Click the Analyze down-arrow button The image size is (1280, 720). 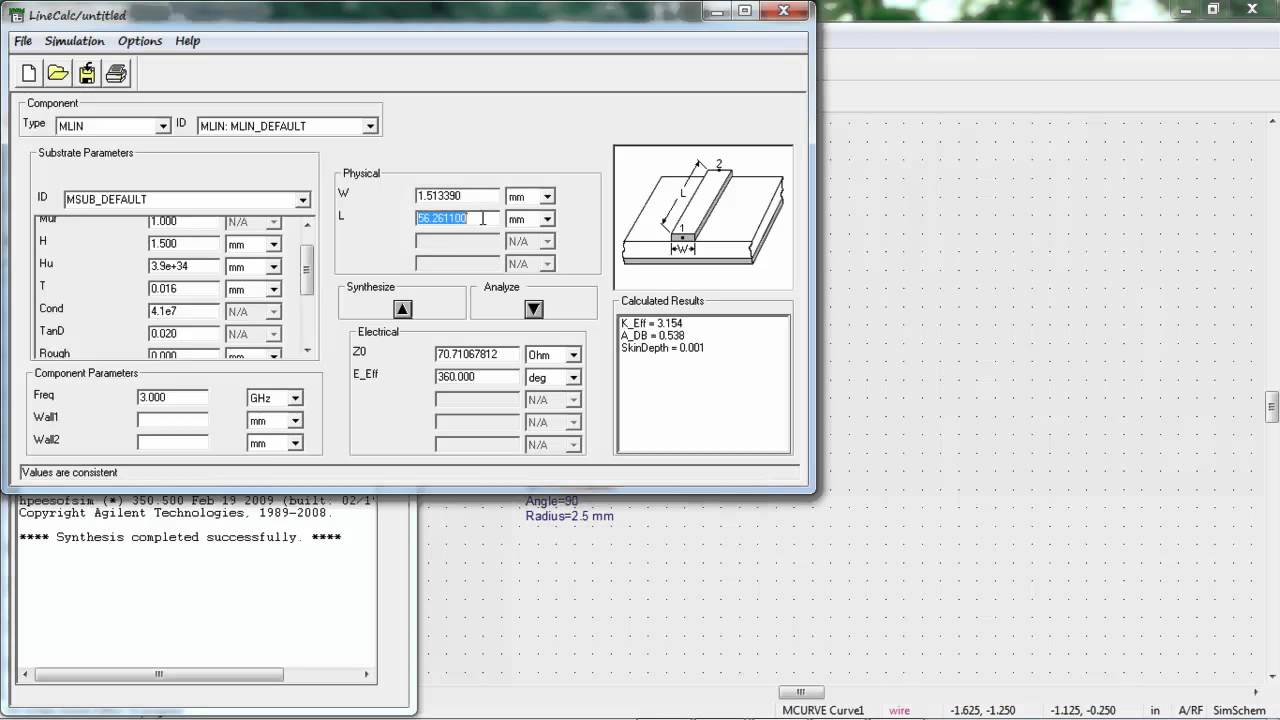coord(534,309)
